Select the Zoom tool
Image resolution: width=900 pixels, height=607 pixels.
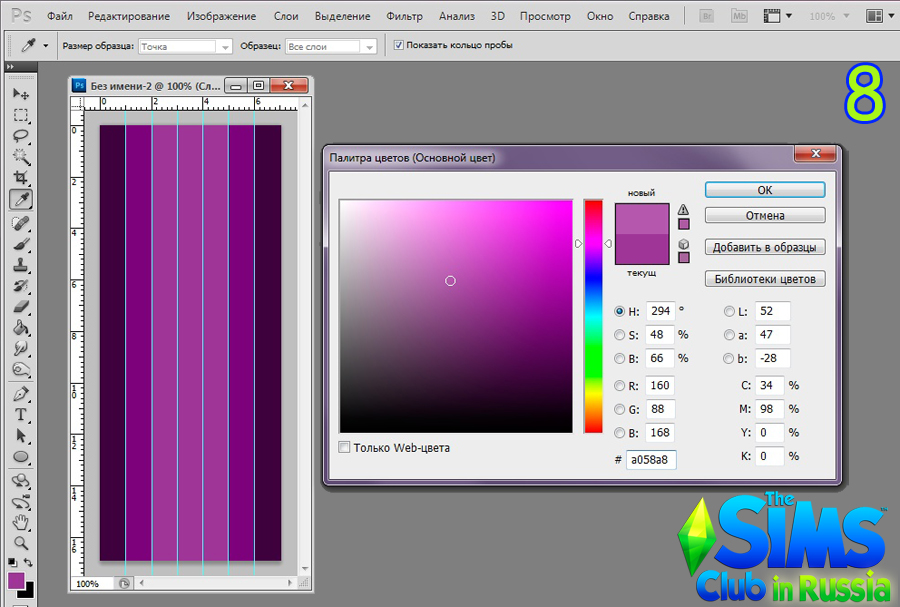[21, 543]
